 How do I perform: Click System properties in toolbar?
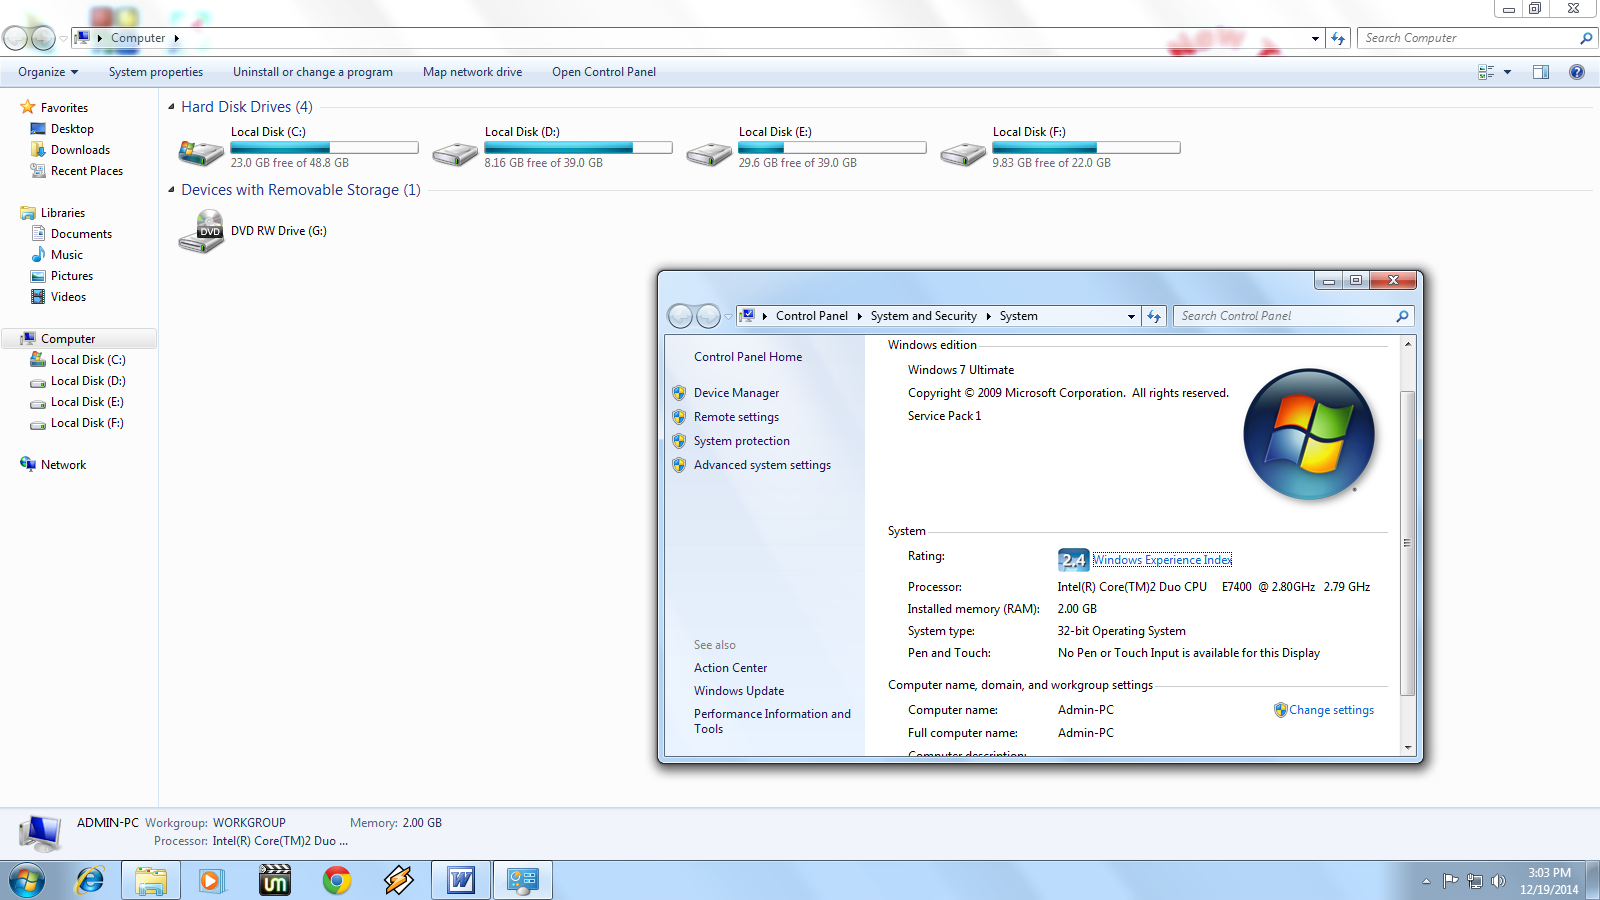coord(156,72)
